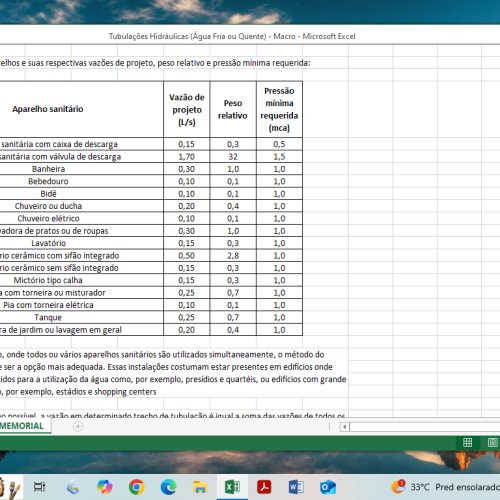Select the 'Vazão de projeto (L/s)' header cell
Image resolution: width=500 pixels, height=500 pixels.
[187, 109]
